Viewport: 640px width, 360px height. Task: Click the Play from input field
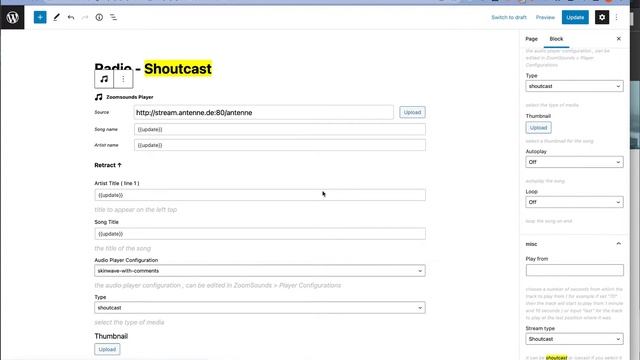[574, 270]
